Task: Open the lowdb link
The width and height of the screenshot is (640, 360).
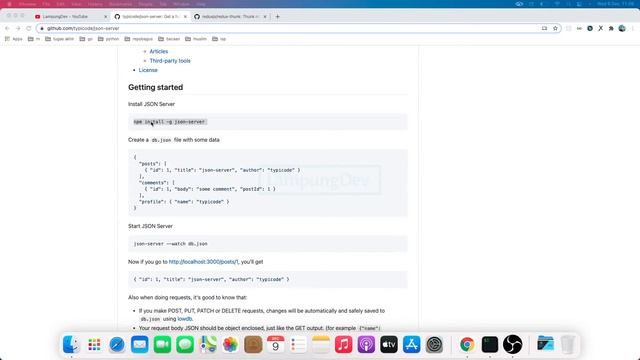Action: point(184,319)
